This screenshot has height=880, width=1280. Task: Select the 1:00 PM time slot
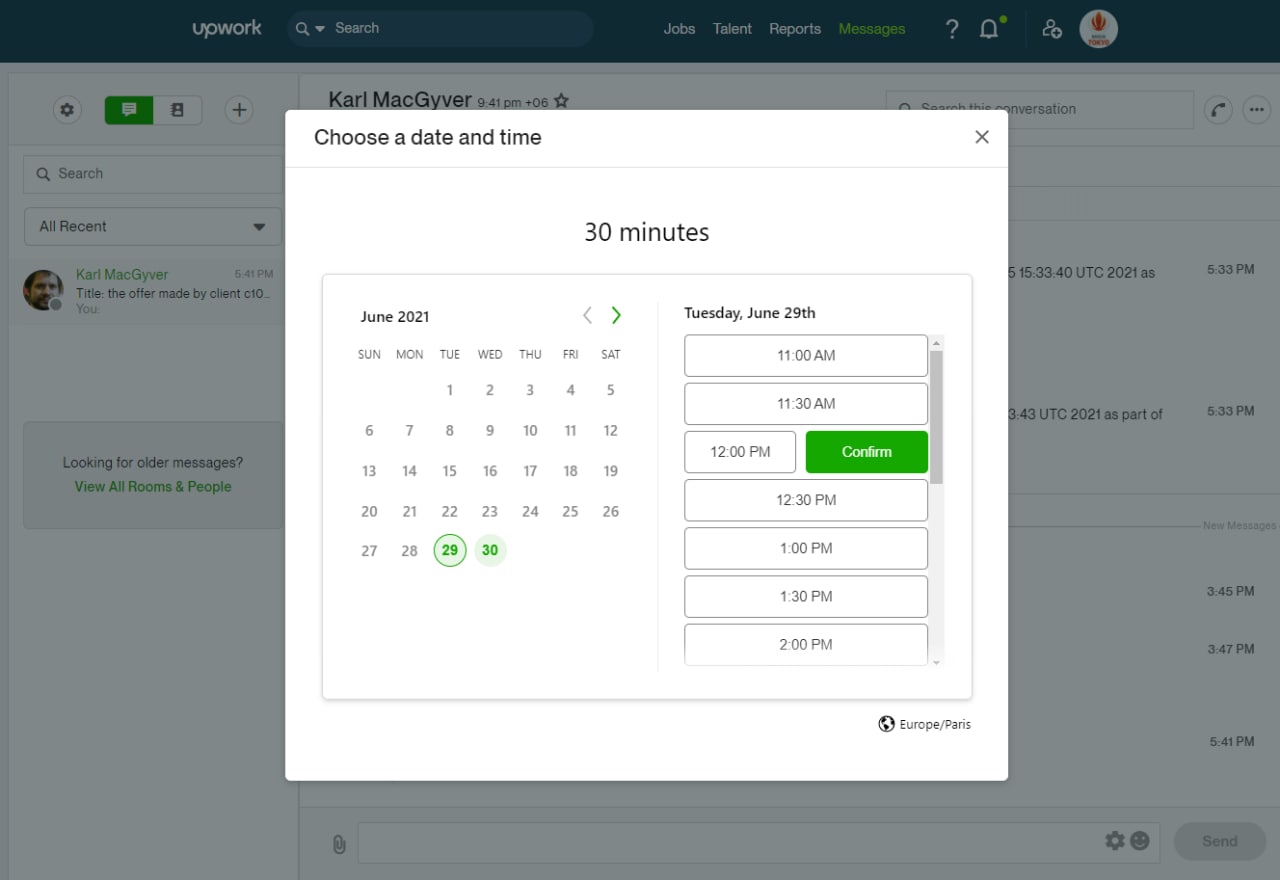[x=806, y=548]
